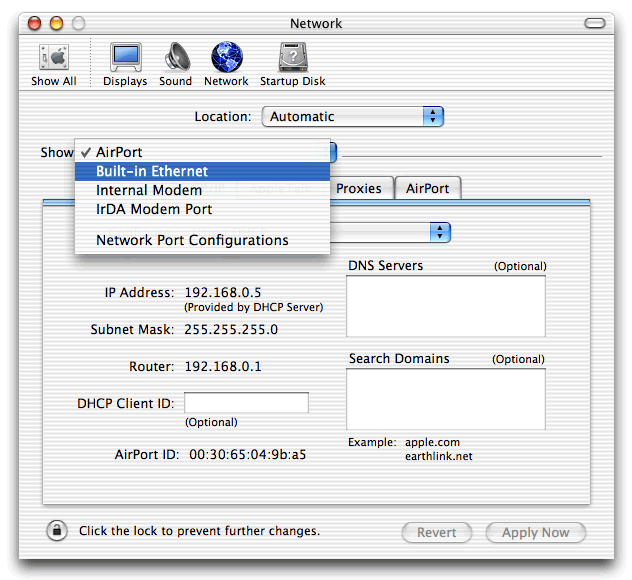Choose Built-in Ethernet from the list
This screenshot has height=580, width=632.
coord(152,171)
